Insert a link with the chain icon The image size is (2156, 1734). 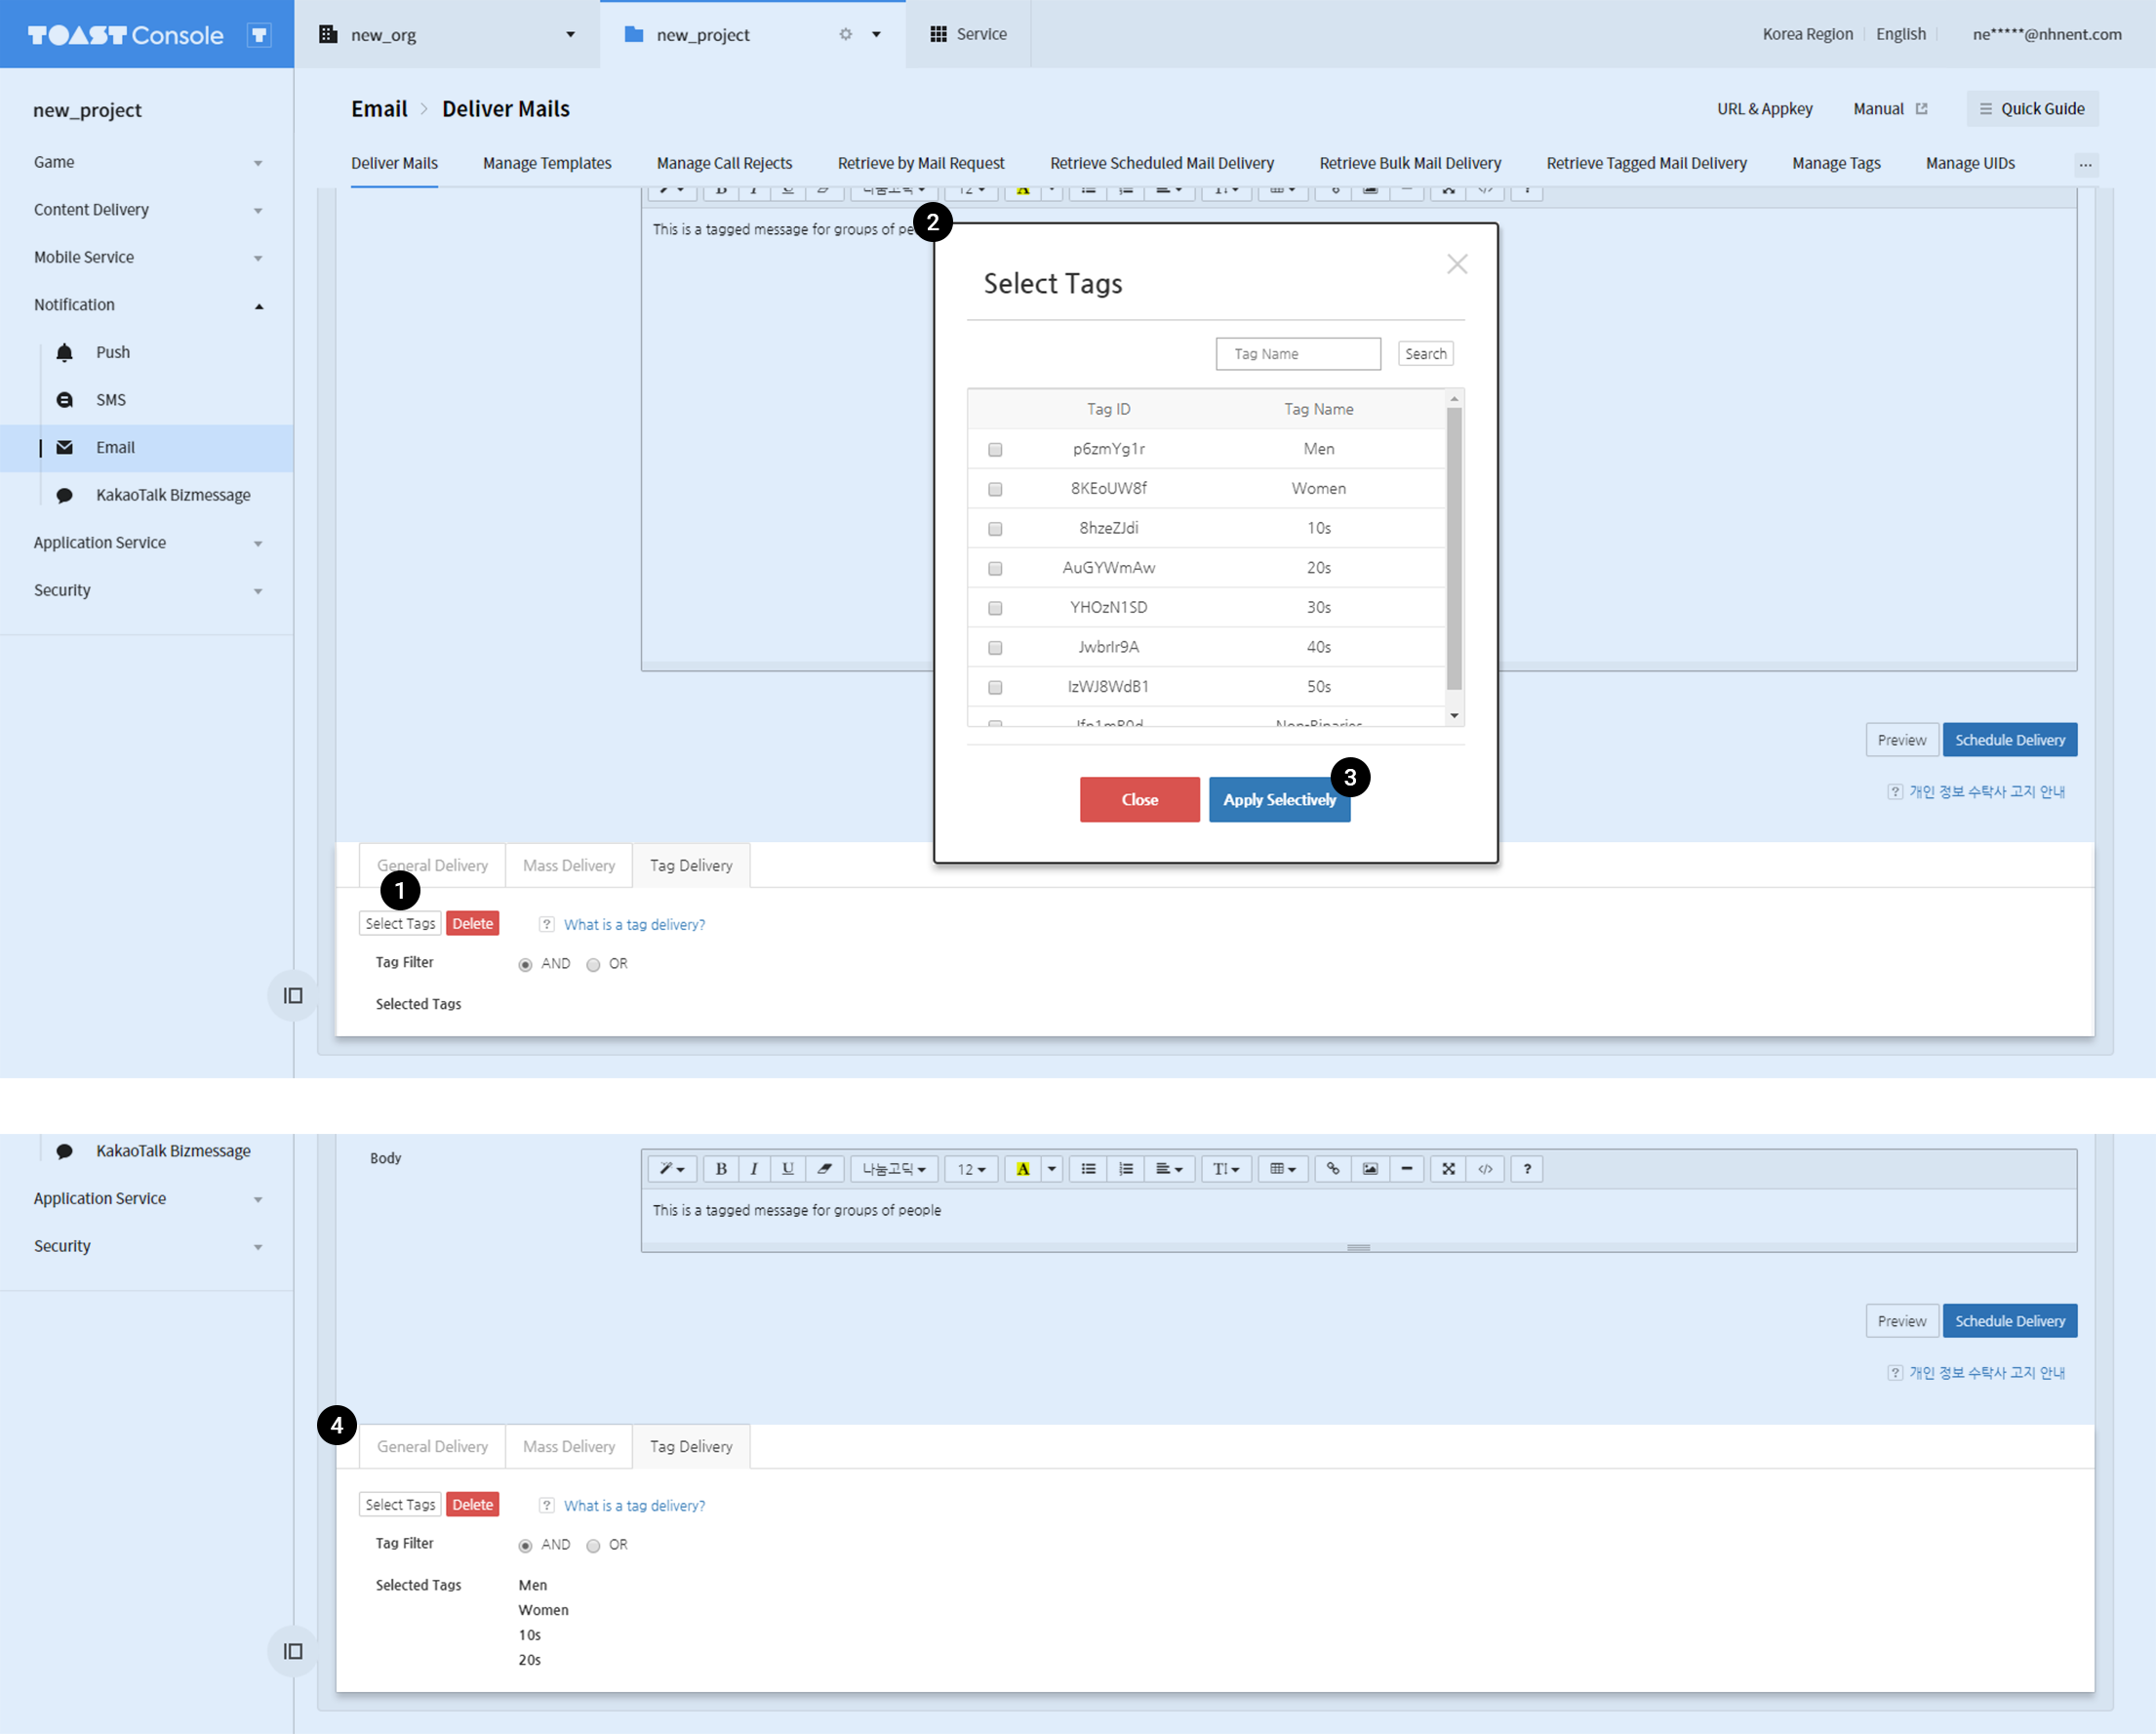[x=1333, y=1168]
